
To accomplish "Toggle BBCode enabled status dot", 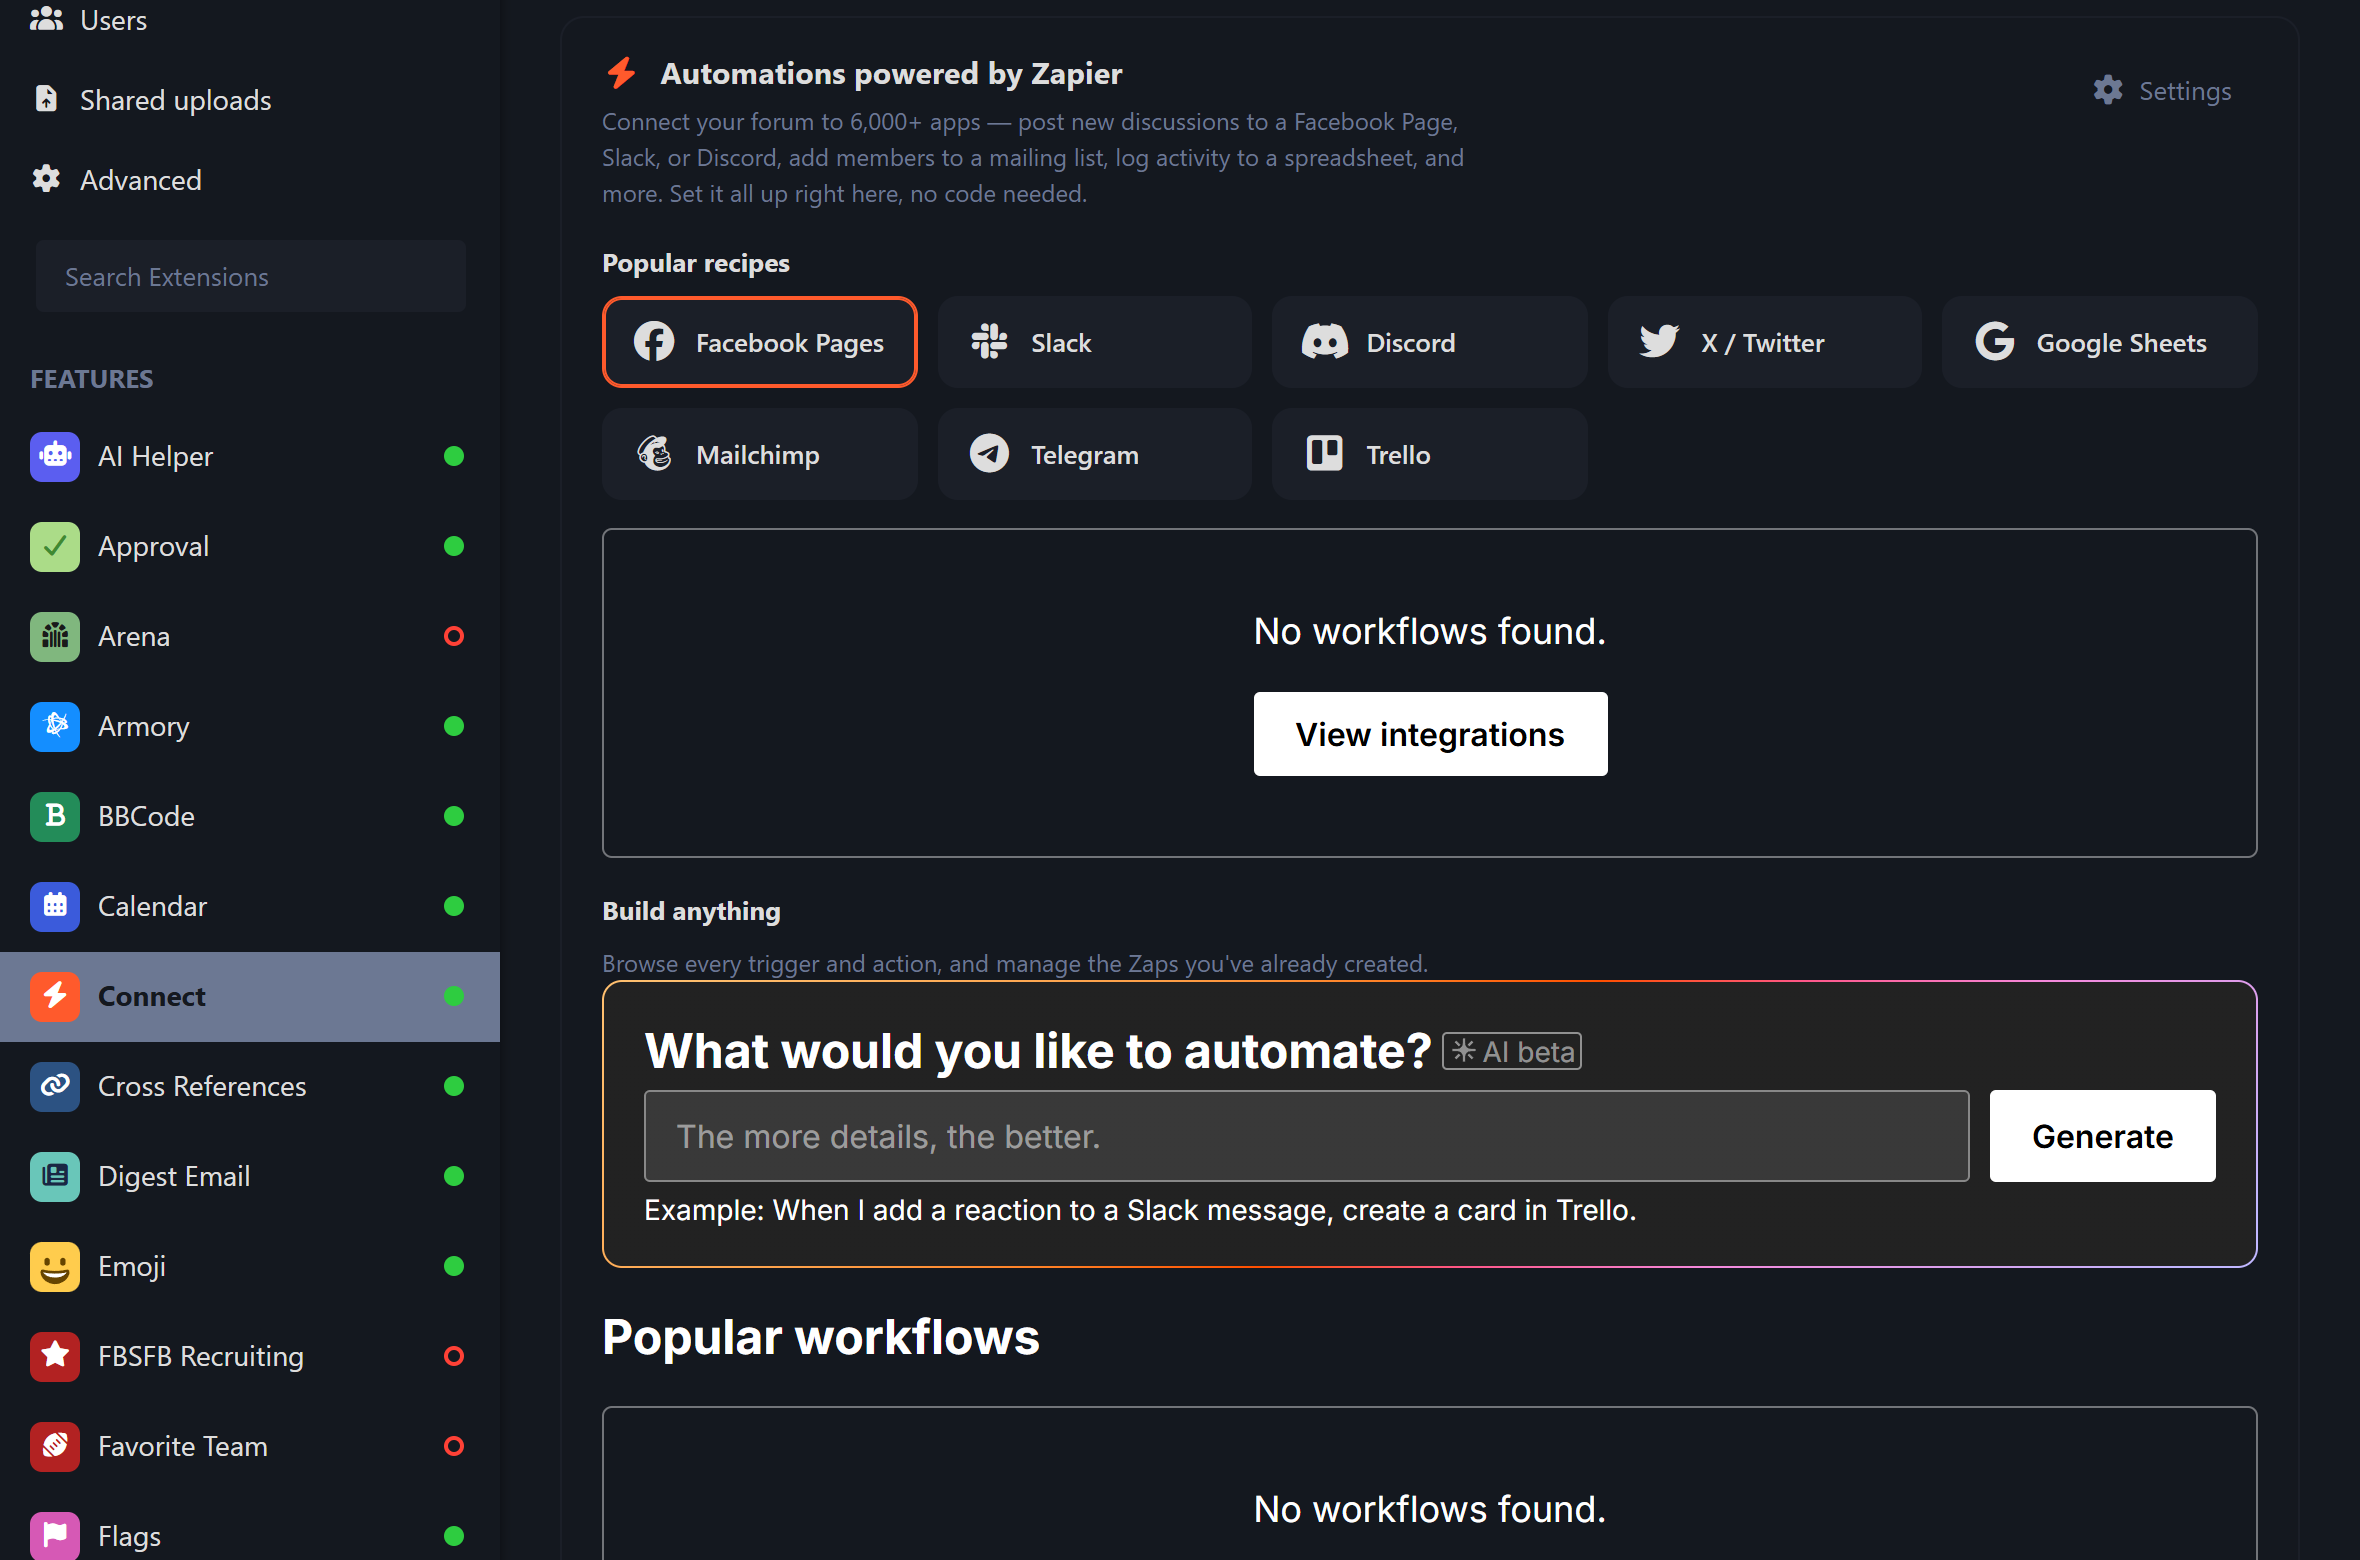I will tap(454, 817).
